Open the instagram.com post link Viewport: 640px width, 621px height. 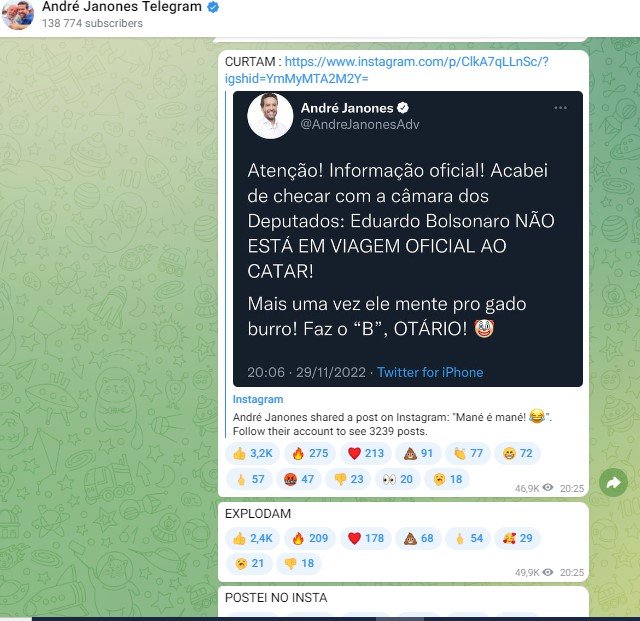[x=387, y=70]
